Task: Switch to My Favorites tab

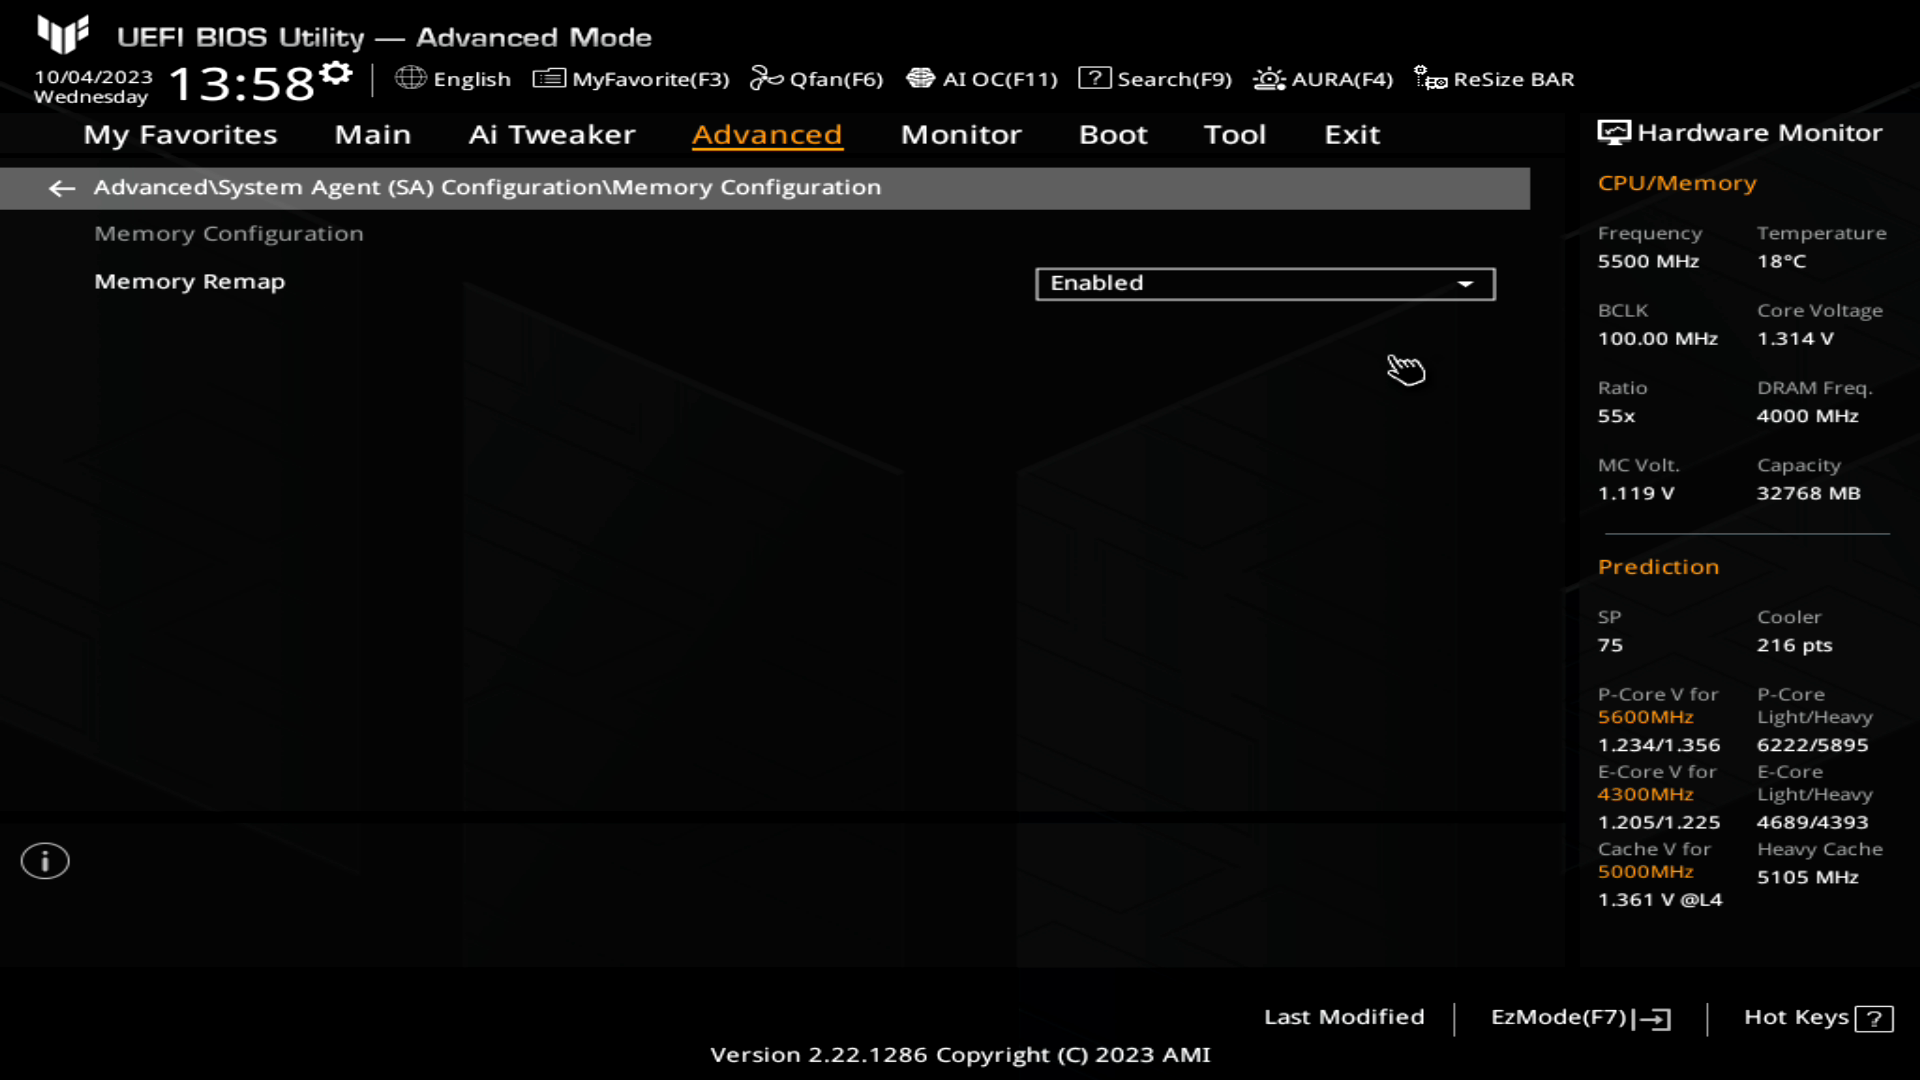Action: [180, 134]
